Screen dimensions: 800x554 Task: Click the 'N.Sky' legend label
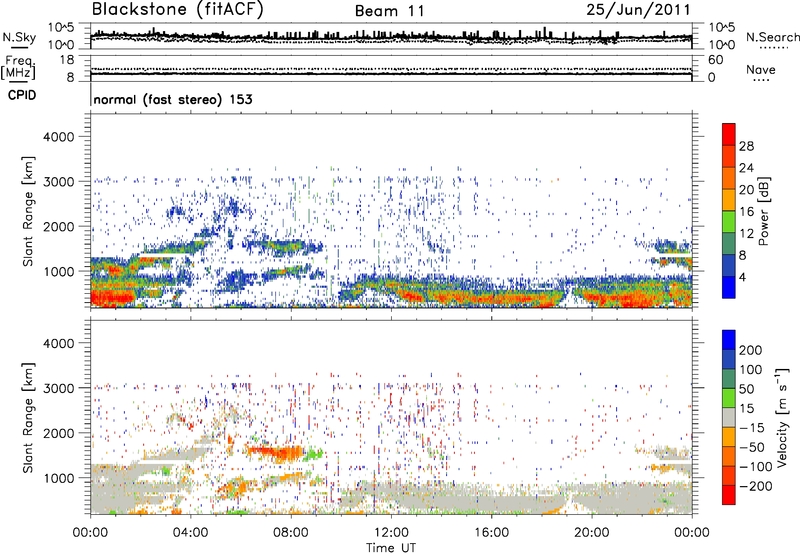(19, 37)
